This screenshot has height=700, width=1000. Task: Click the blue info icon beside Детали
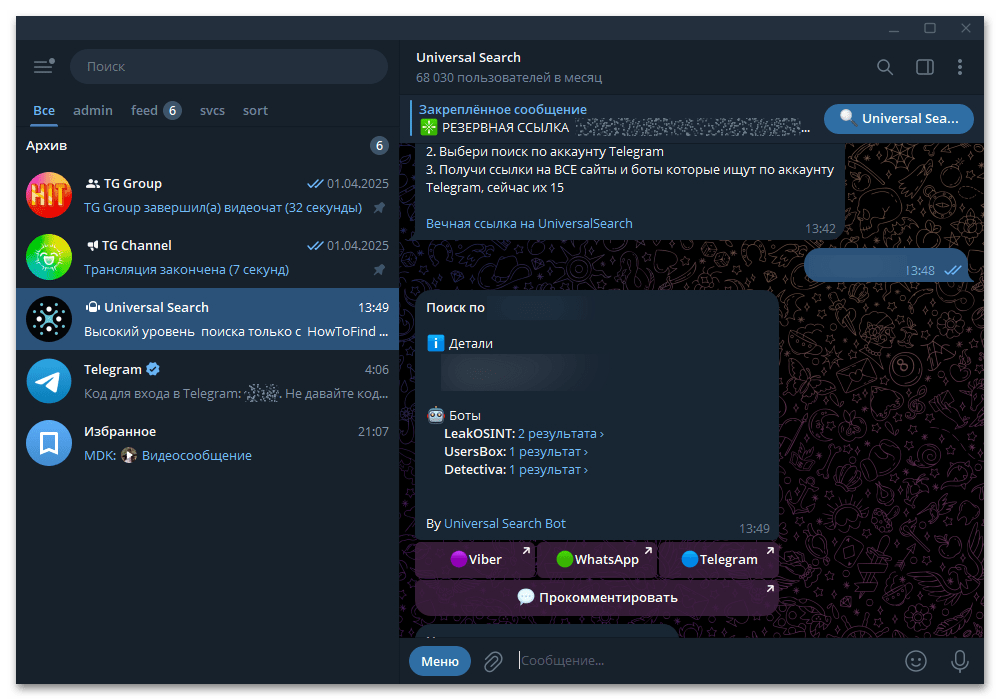click(436, 343)
